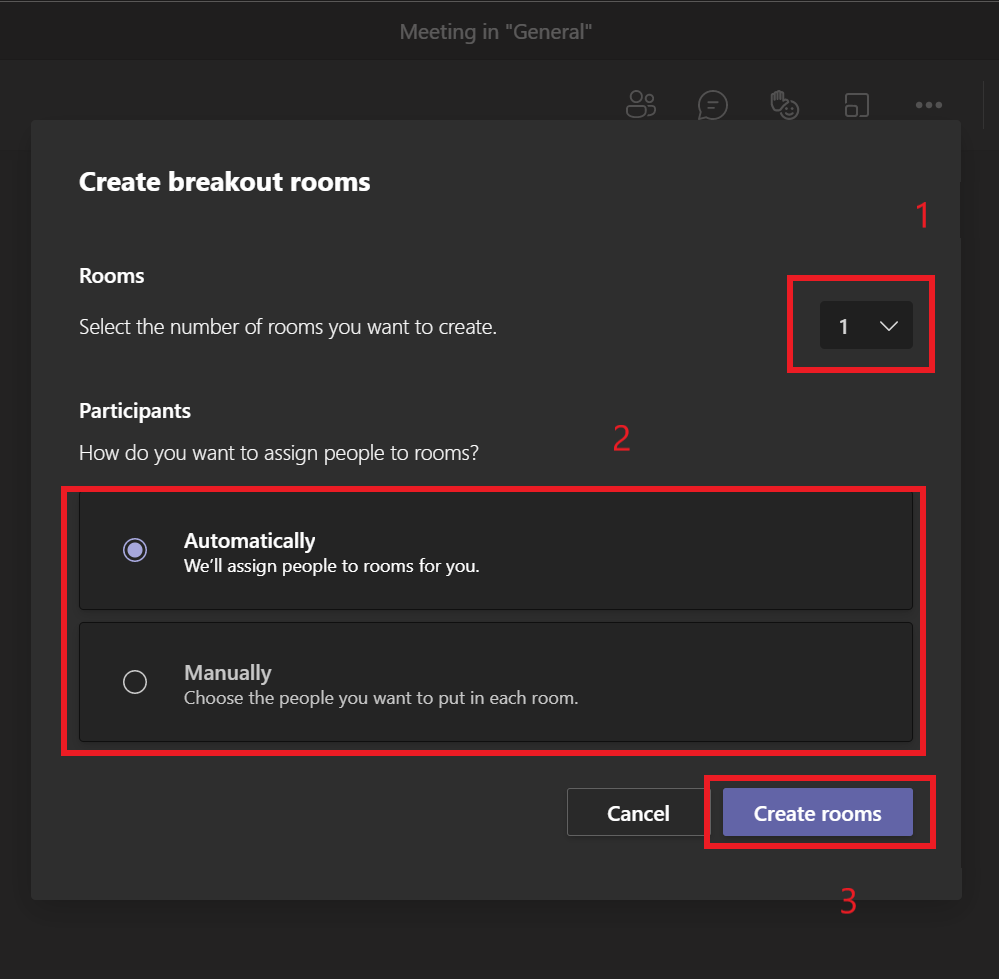The image size is (999, 979).
Task: Select the Manually radio button
Action: click(x=135, y=682)
